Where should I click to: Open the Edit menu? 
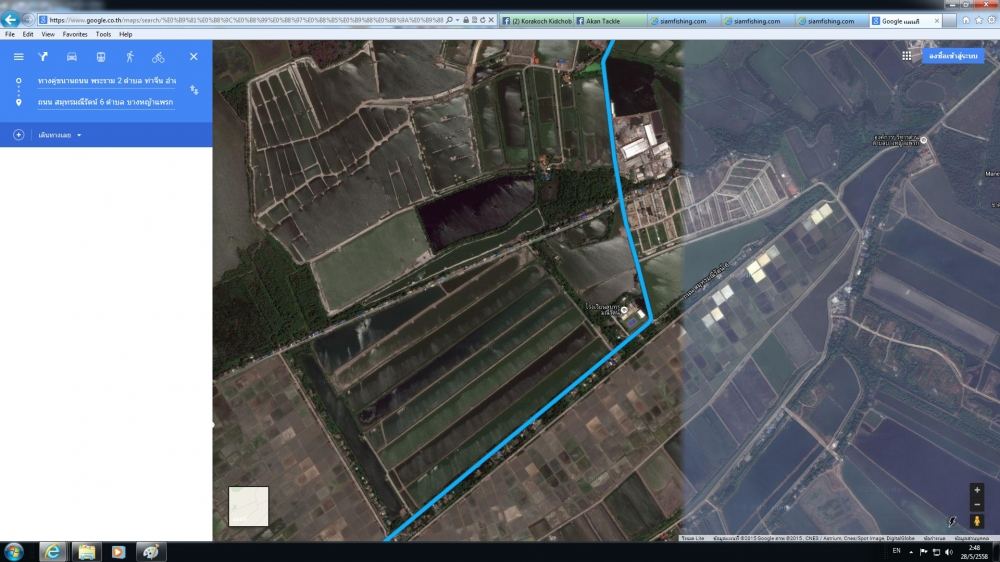click(28, 34)
